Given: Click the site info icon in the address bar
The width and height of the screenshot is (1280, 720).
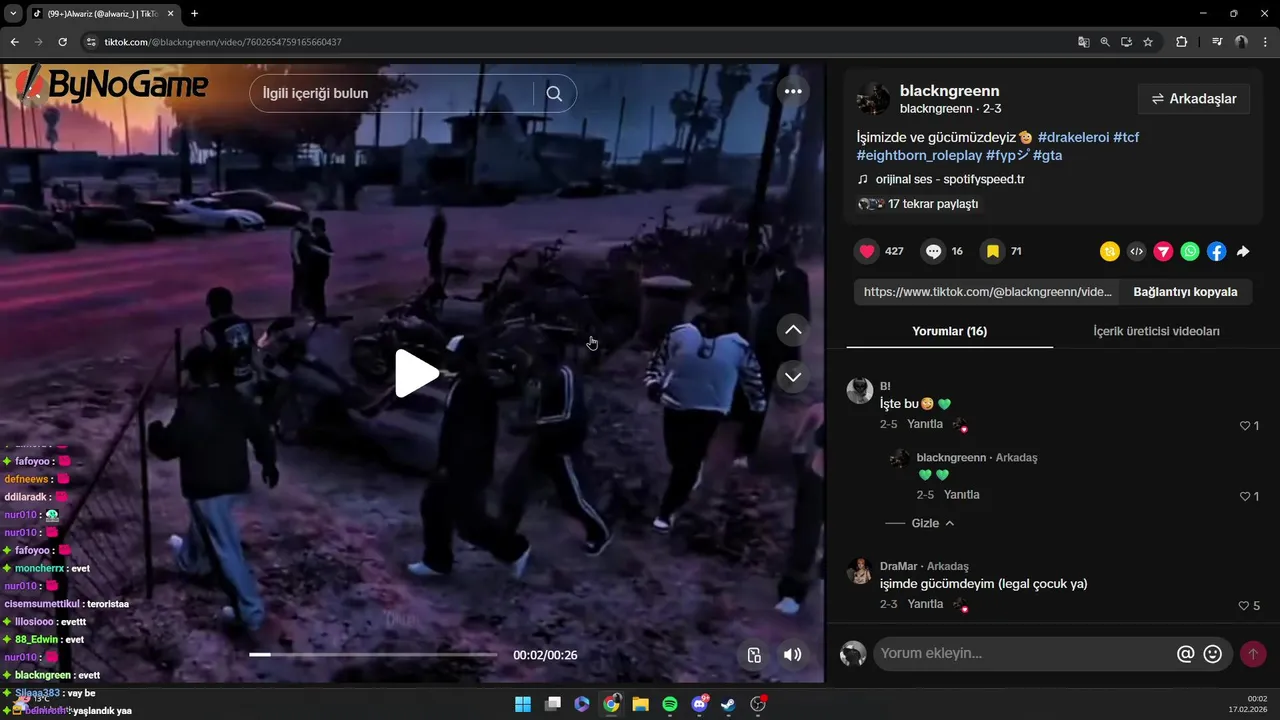Looking at the screenshot, I should [x=90, y=42].
